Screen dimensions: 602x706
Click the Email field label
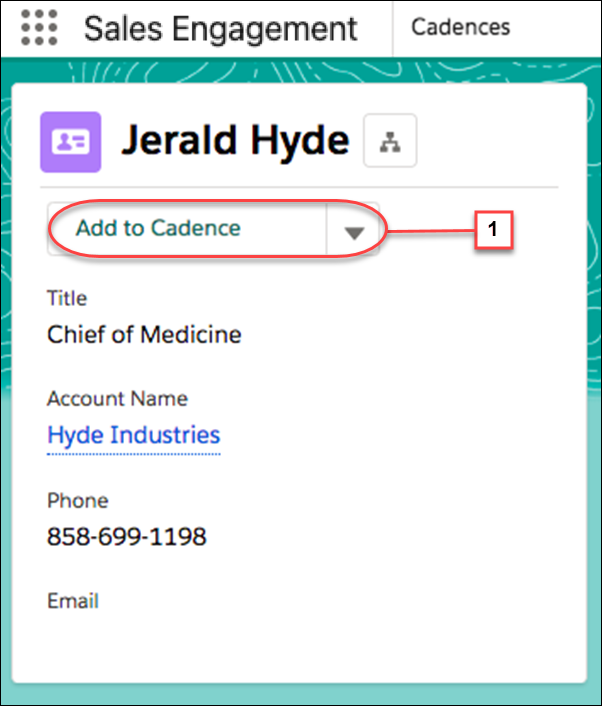(73, 601)
